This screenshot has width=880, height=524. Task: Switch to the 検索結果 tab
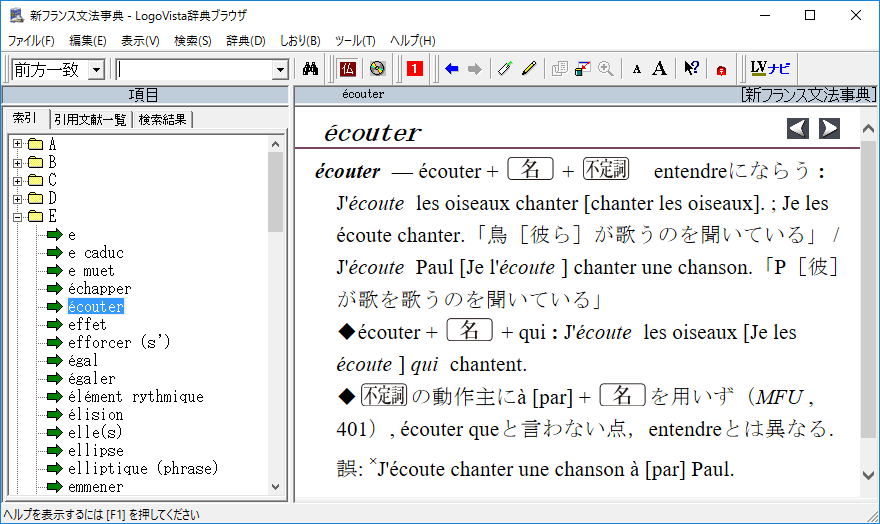click(x=162, y=119)
